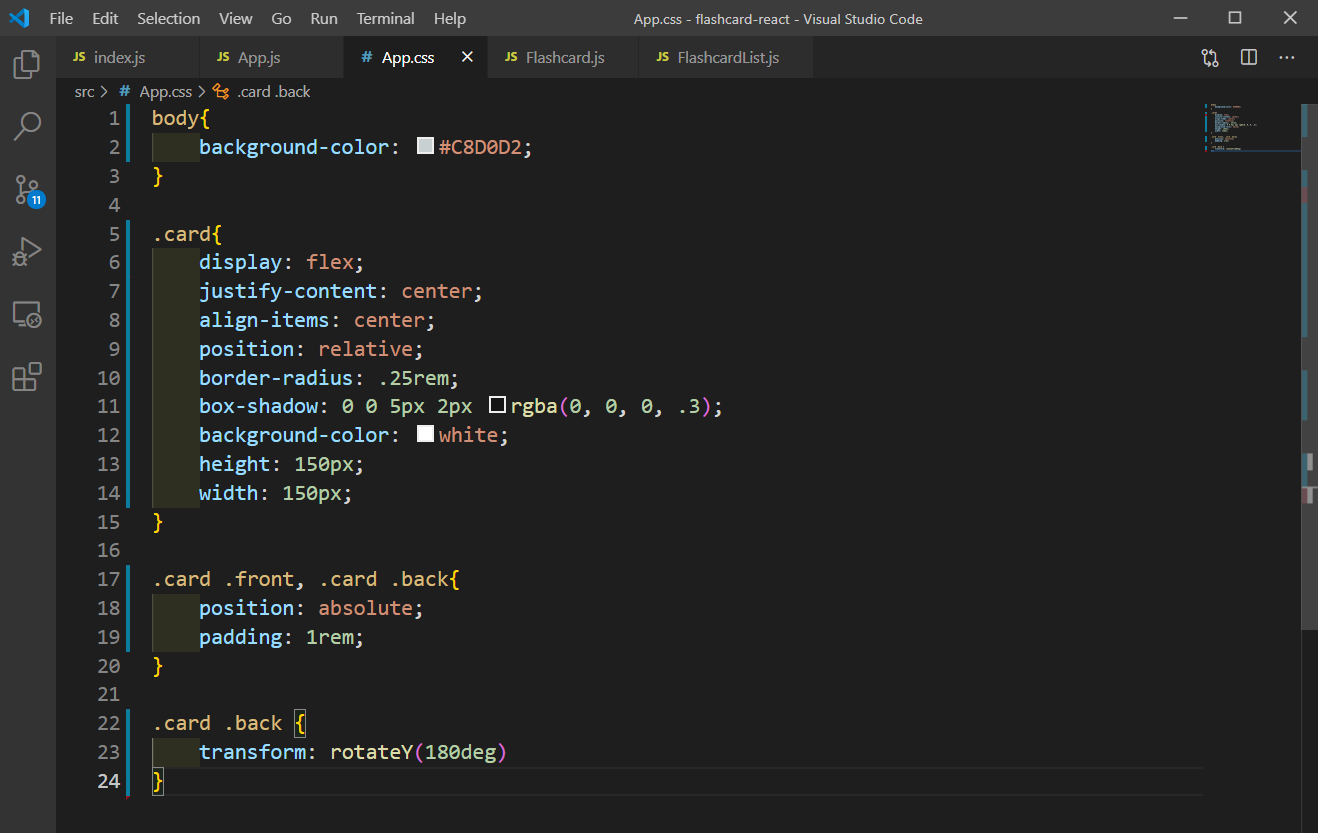The image size is (1318, 833).
Task: Switch to the App.js tab
Action: [271, 58]
